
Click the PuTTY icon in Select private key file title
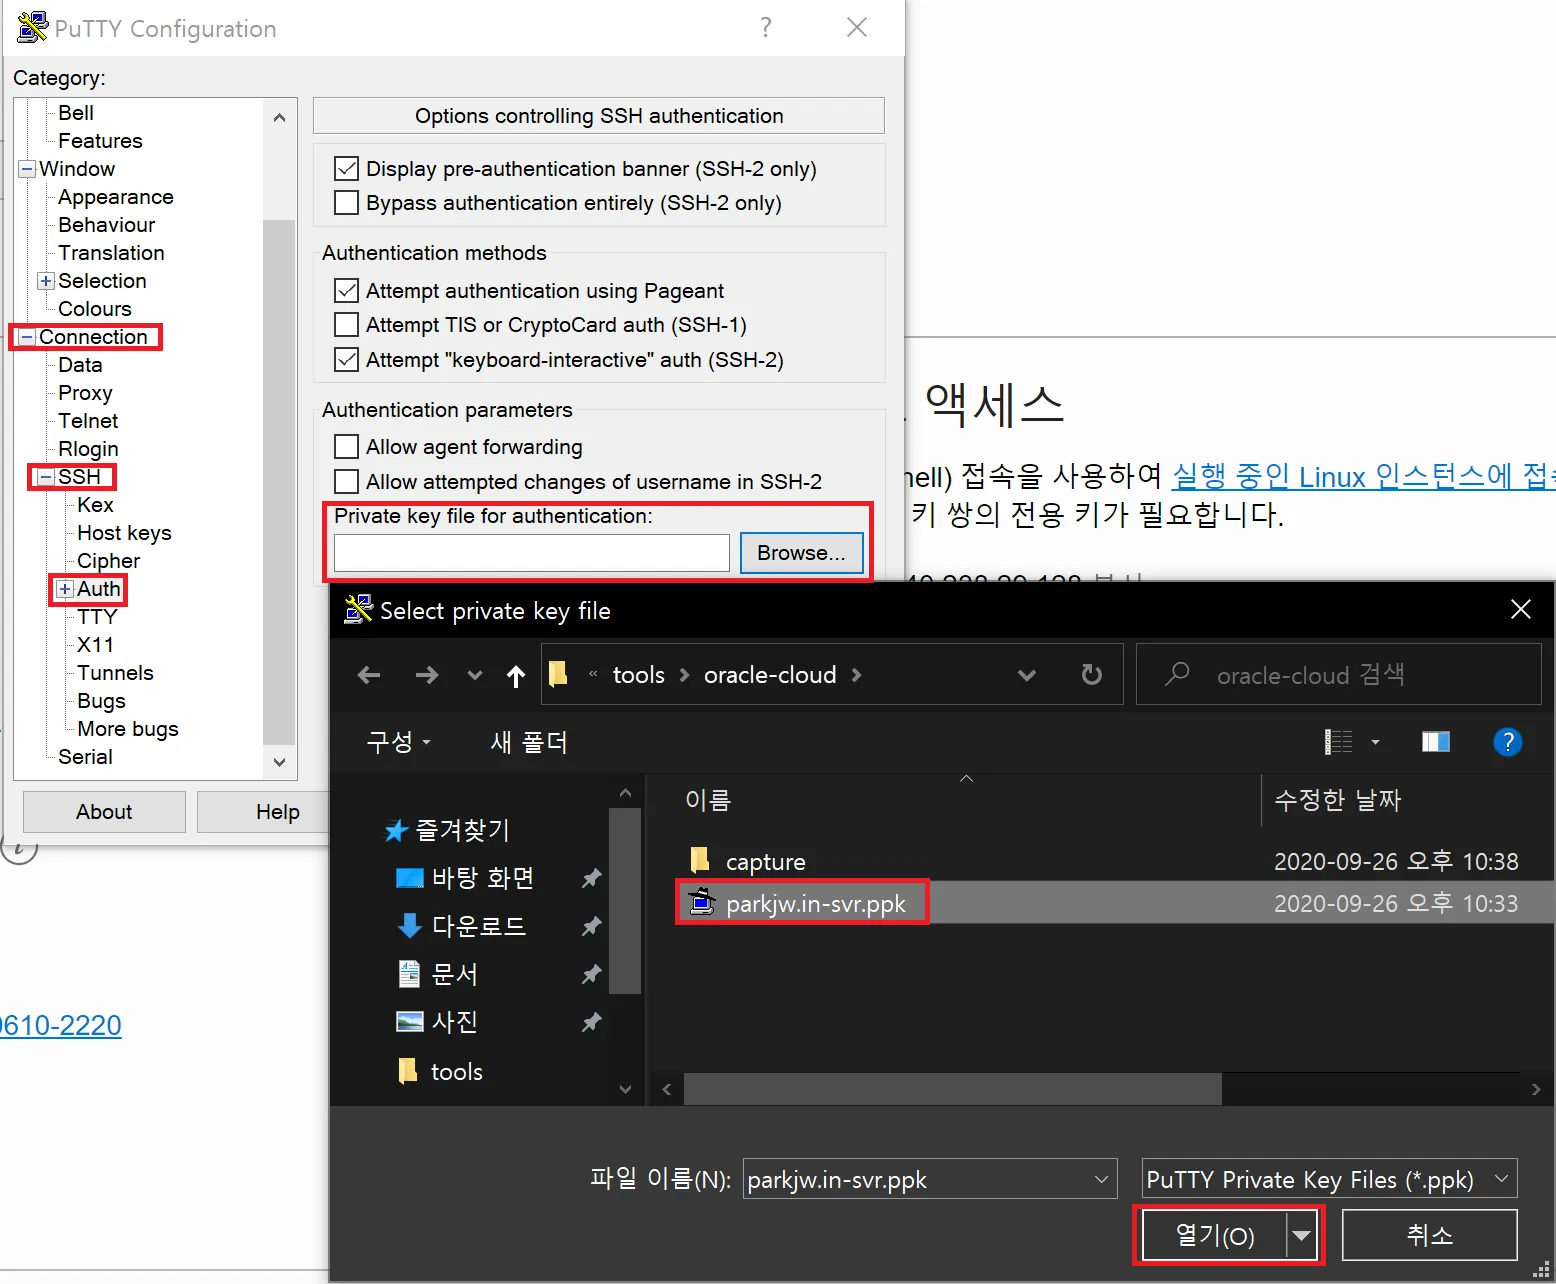[x=358, y=609]
